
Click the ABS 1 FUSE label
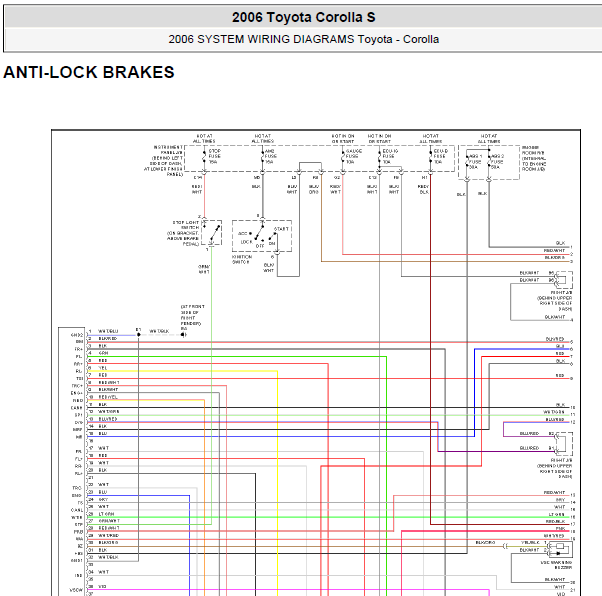(475, 162)
